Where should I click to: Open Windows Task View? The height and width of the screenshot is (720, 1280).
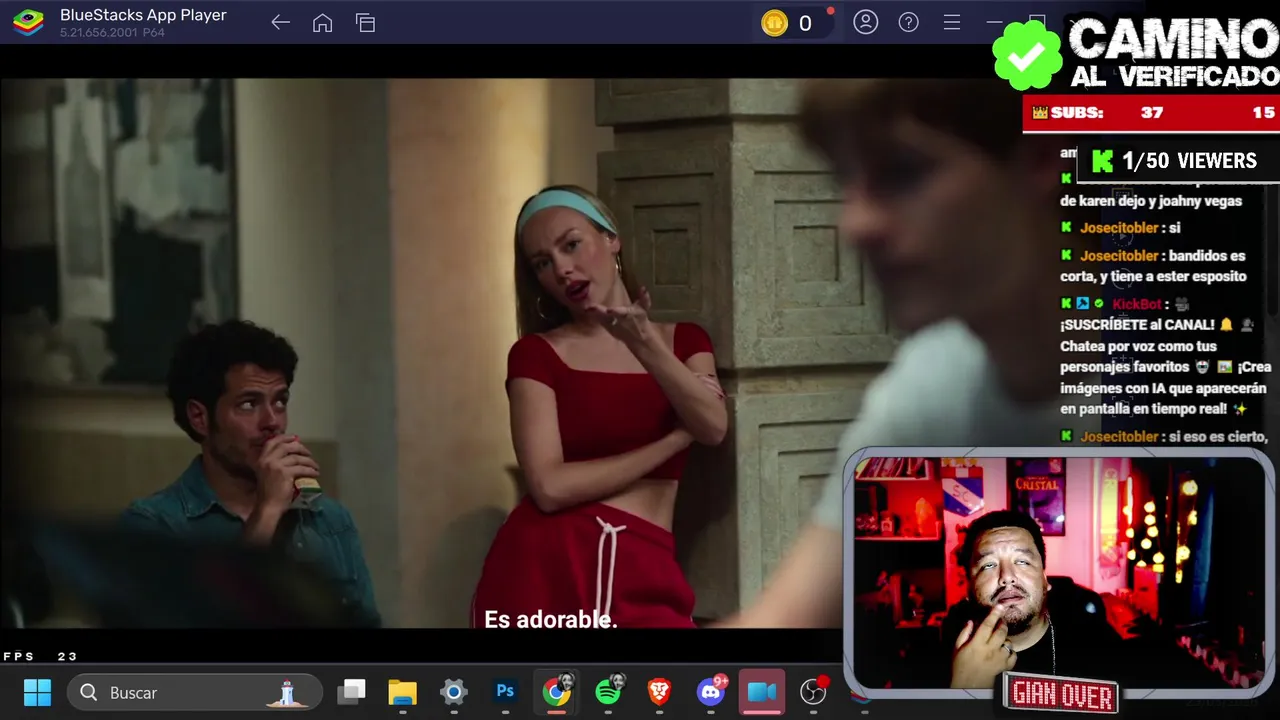click(x=351, y=692)
